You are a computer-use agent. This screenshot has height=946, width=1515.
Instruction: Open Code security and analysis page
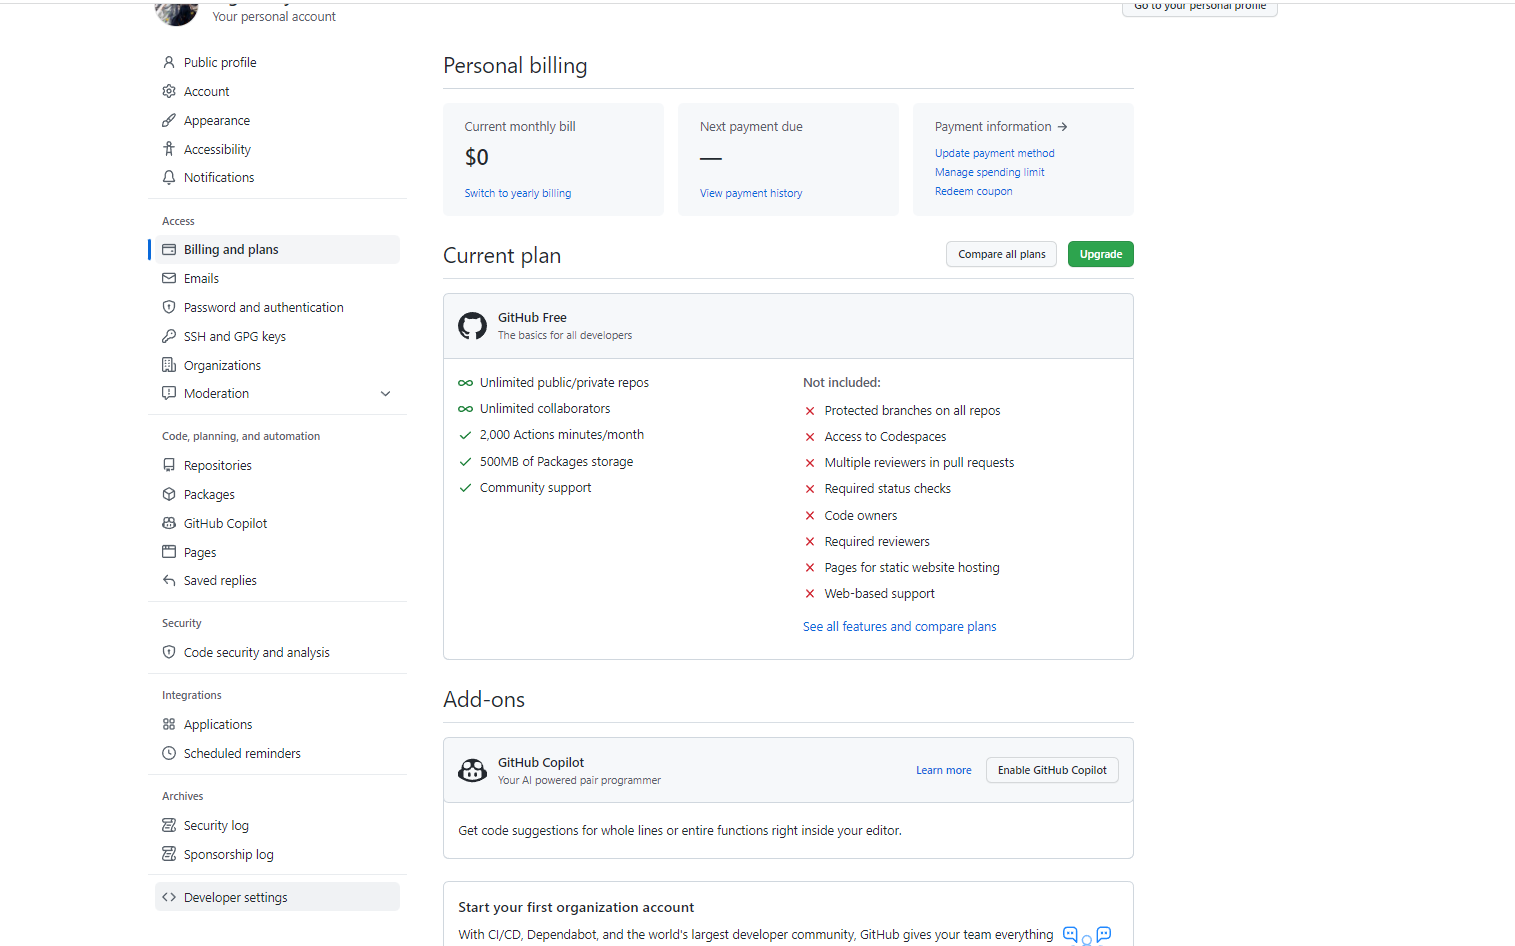coord(278,652)
